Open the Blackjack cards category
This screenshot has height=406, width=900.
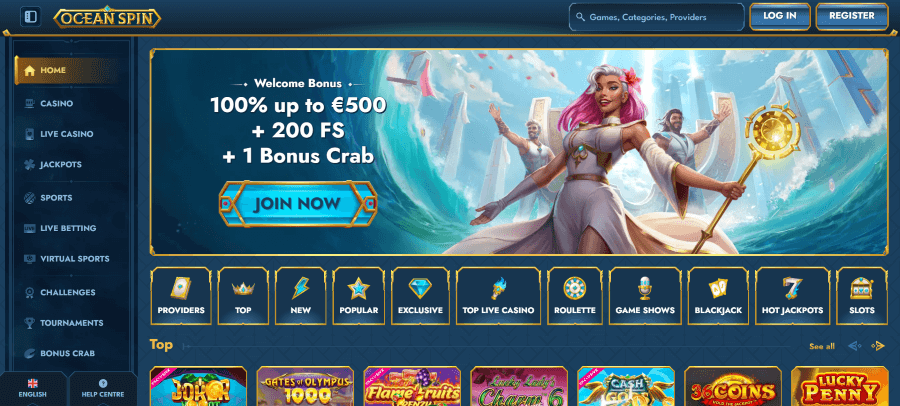718,296
